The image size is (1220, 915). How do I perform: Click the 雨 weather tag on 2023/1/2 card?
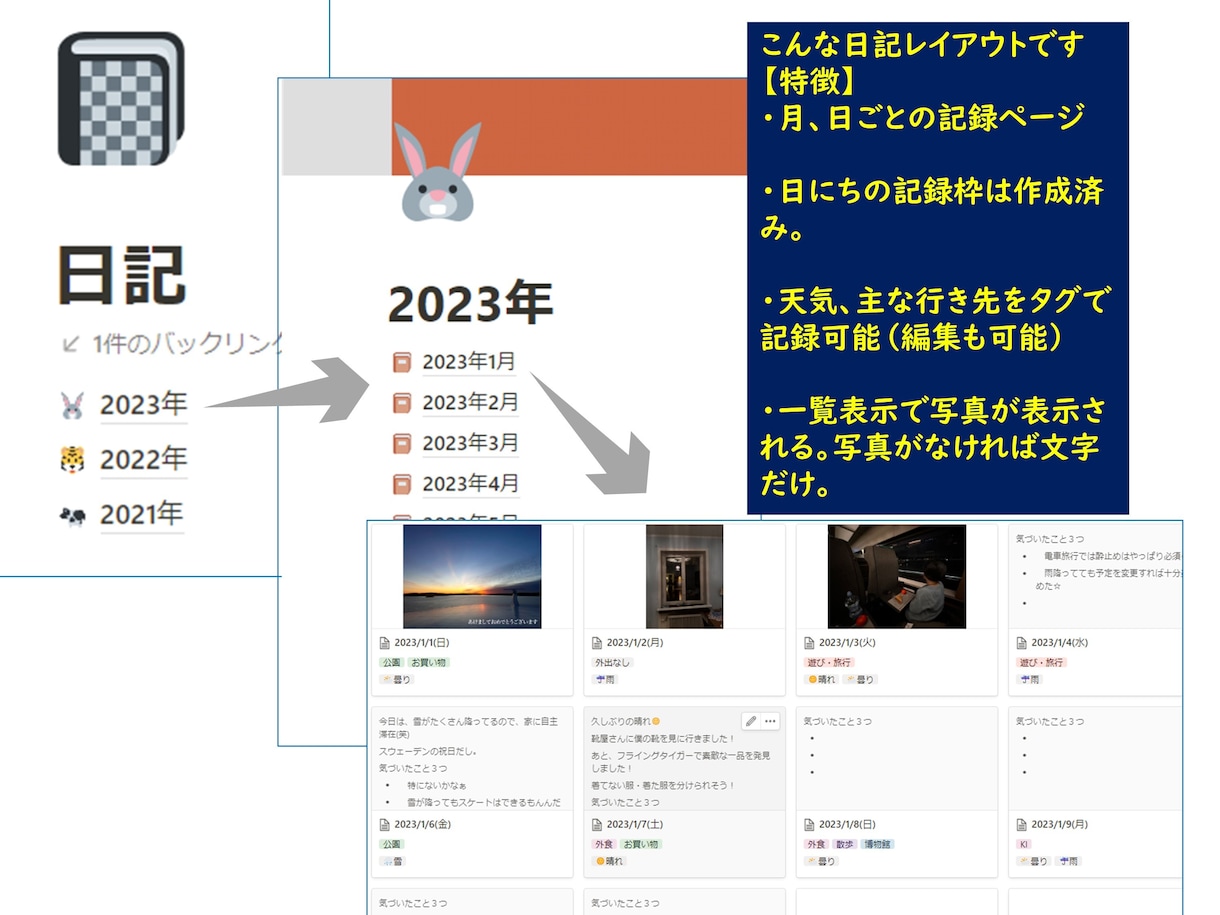point(605,680)
